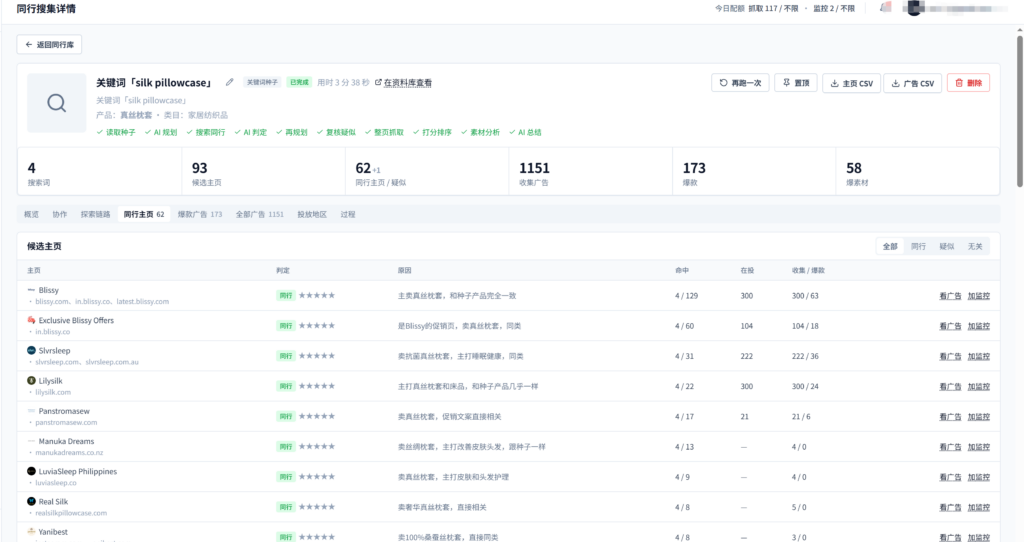Click the large search magnifier thumbnail
This screenshot has width=1024, height=542.
click(57, 103)
